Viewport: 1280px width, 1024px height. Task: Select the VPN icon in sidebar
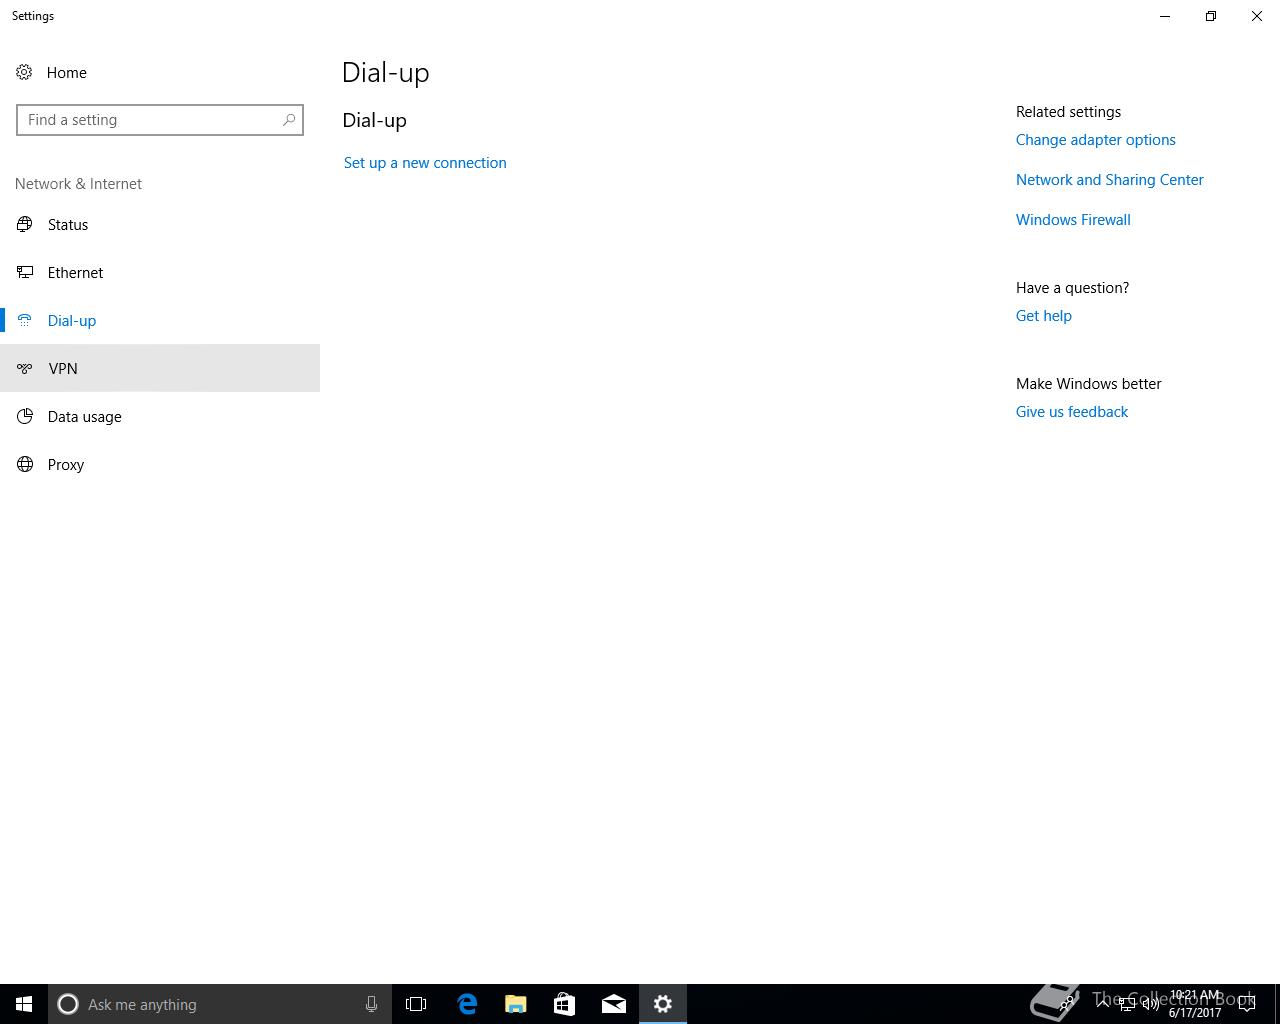point(25,368)
